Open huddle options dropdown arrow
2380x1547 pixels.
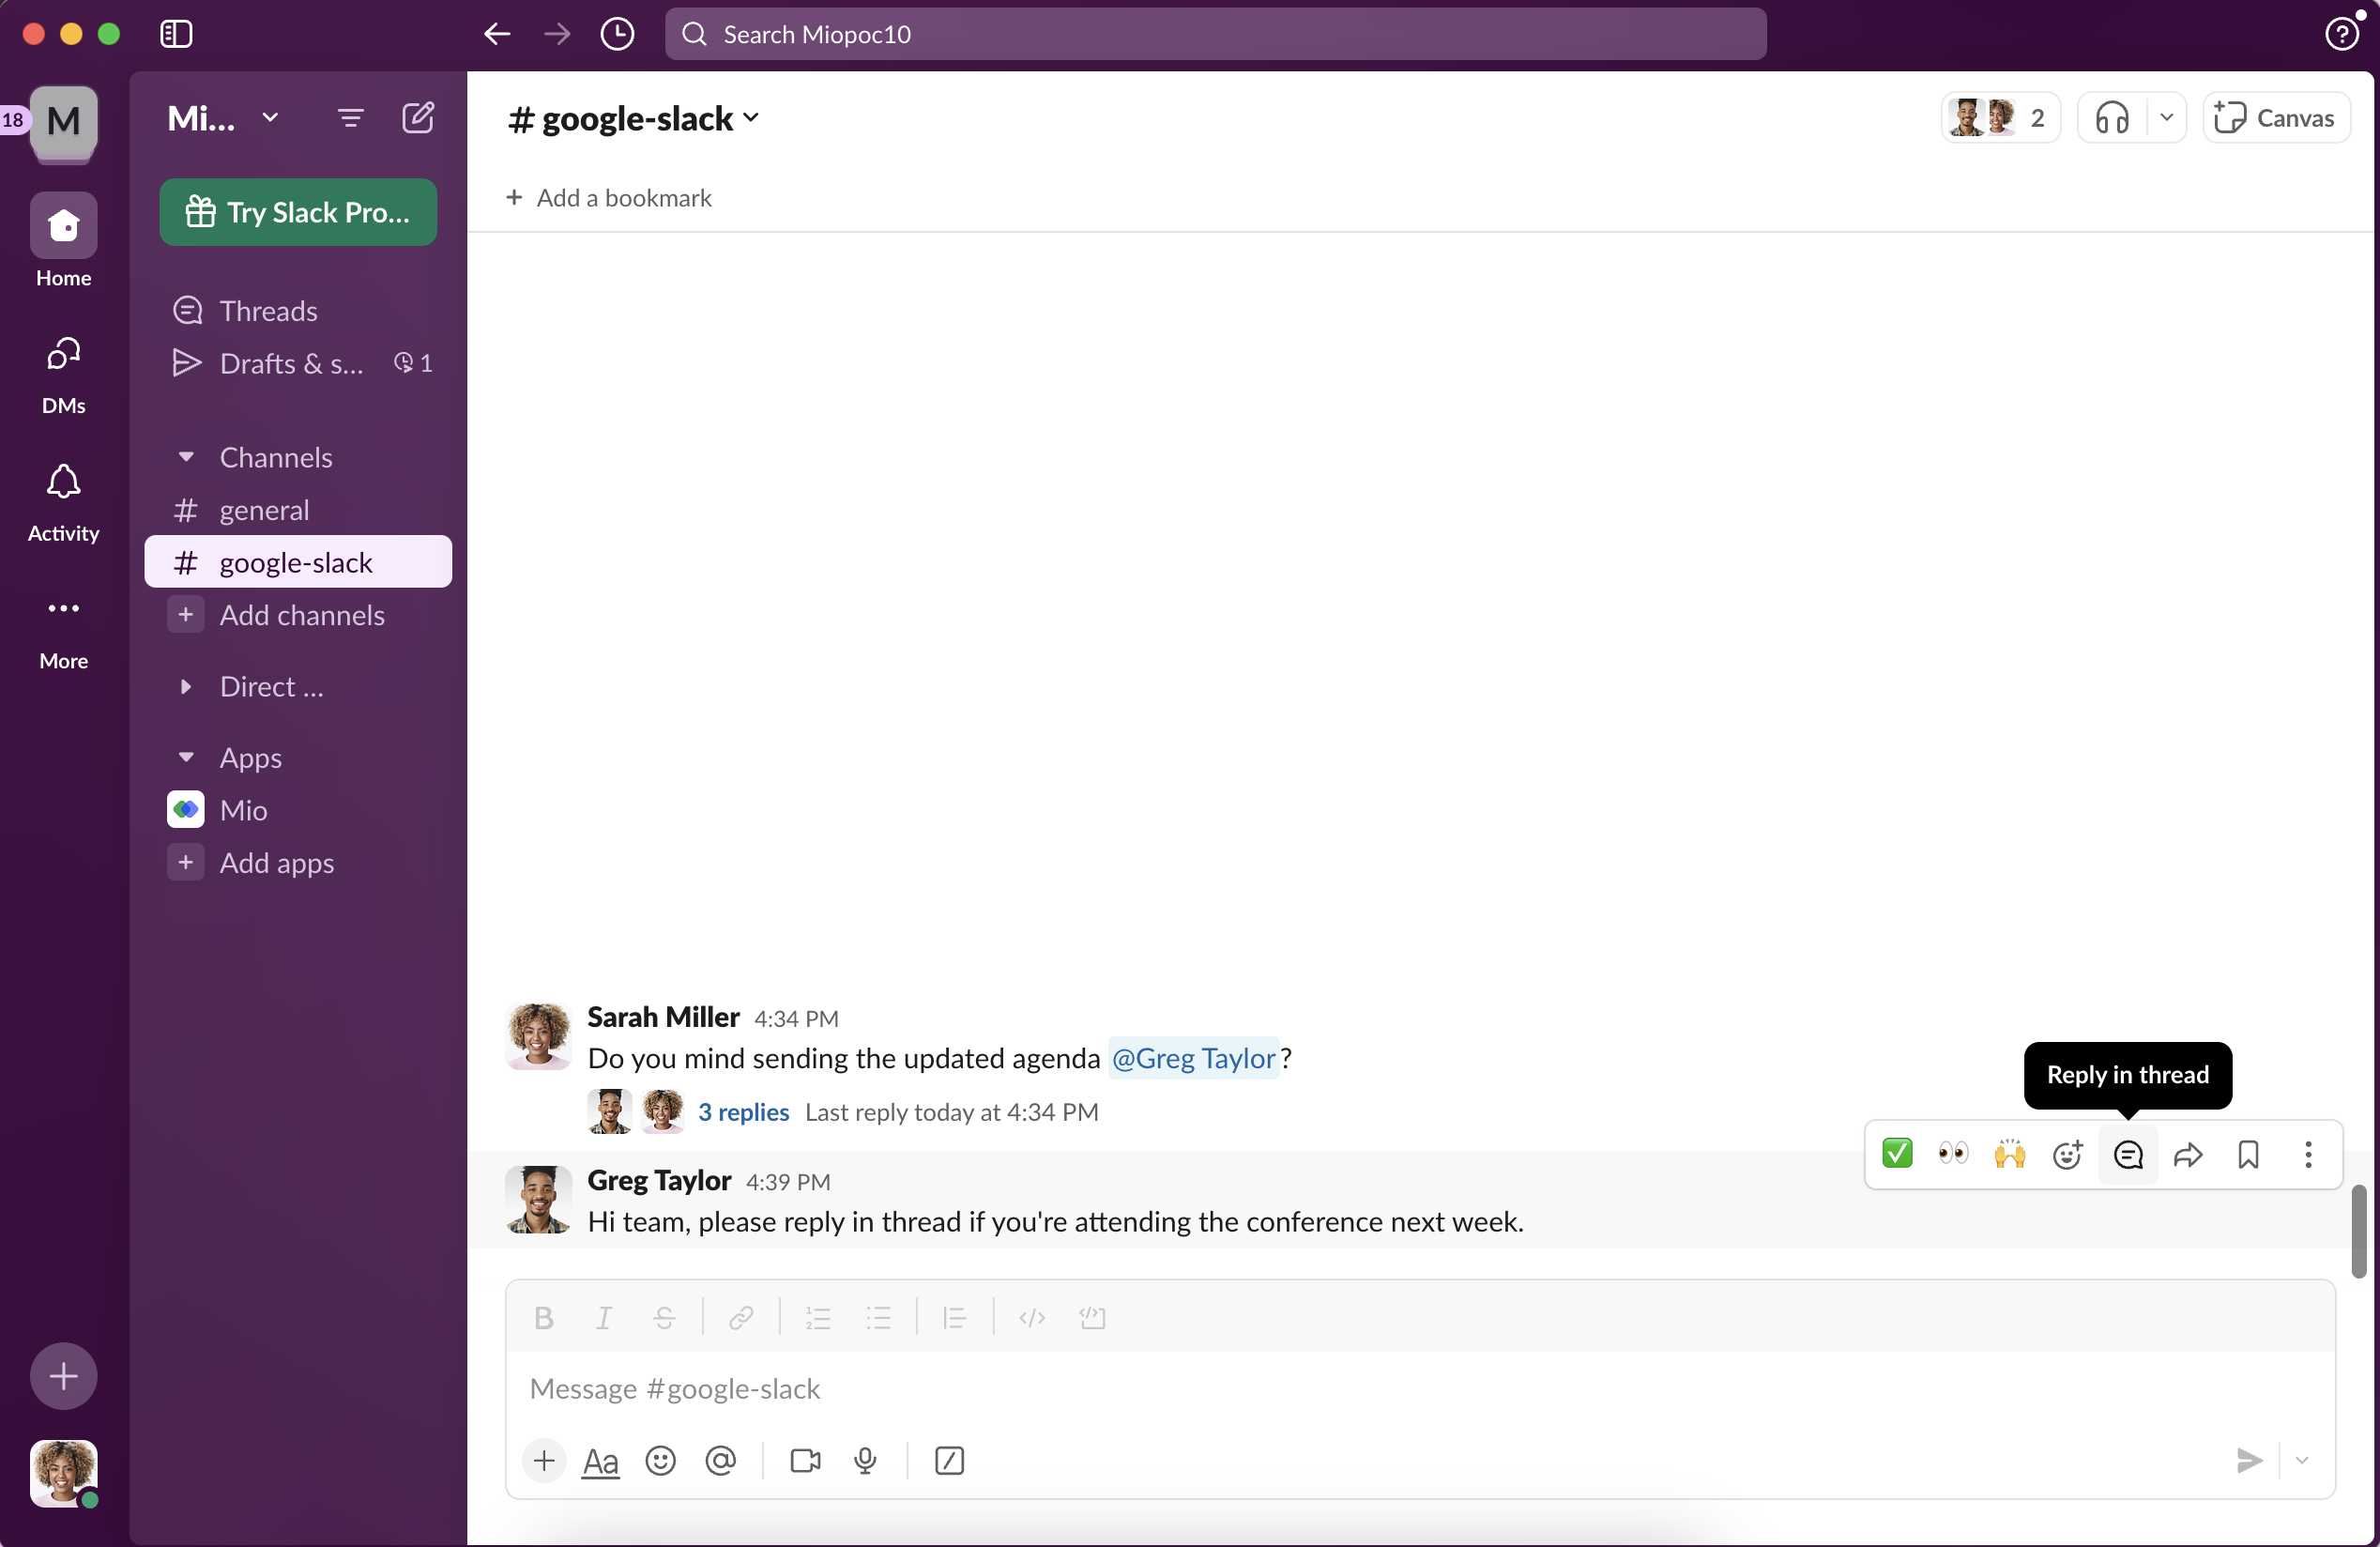tap(2167, 117)
